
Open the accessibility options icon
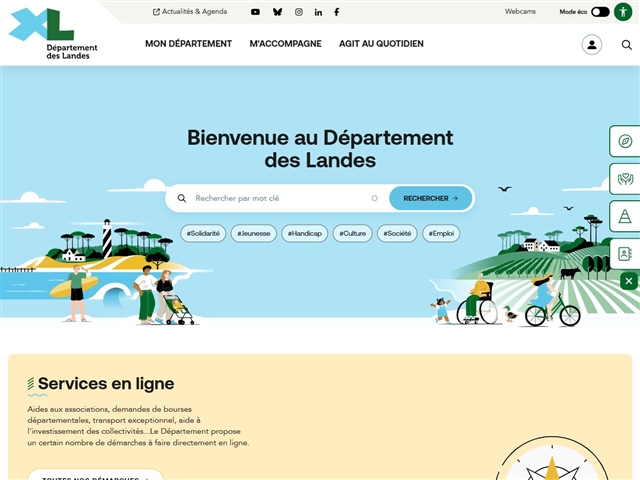point(623,12)
